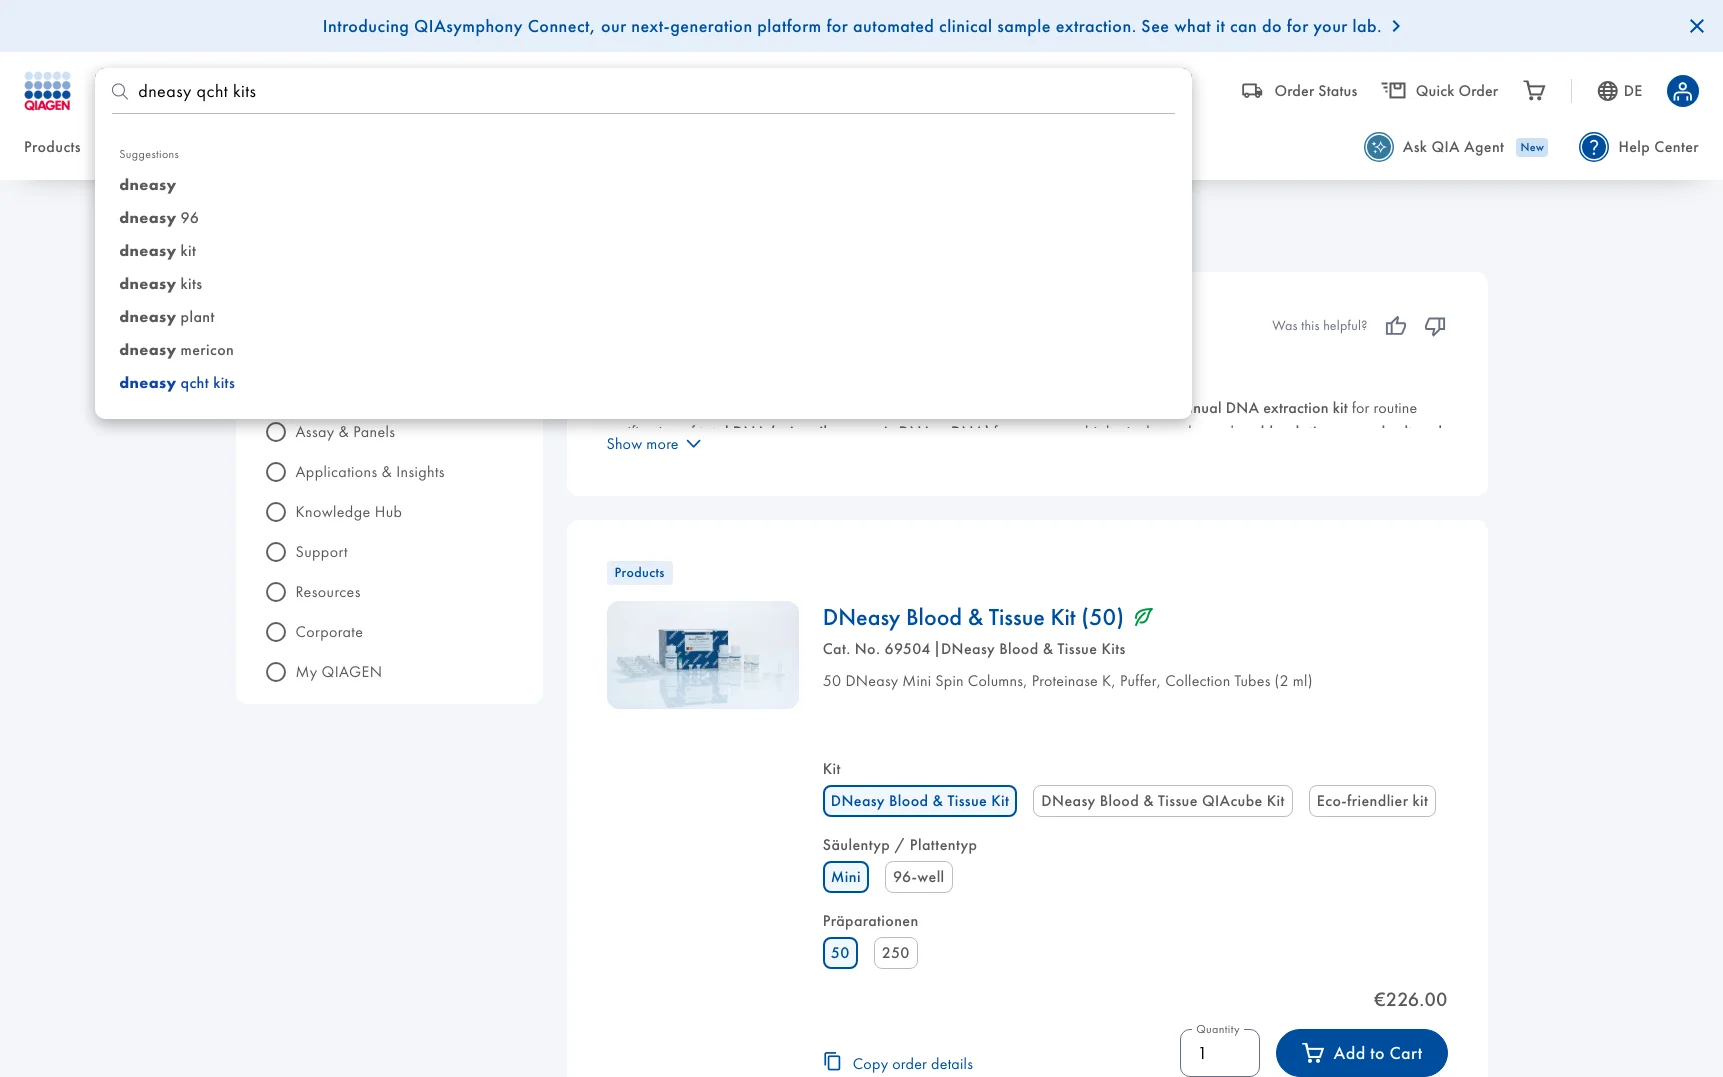Click the globe language icon

click(1607, 91)
